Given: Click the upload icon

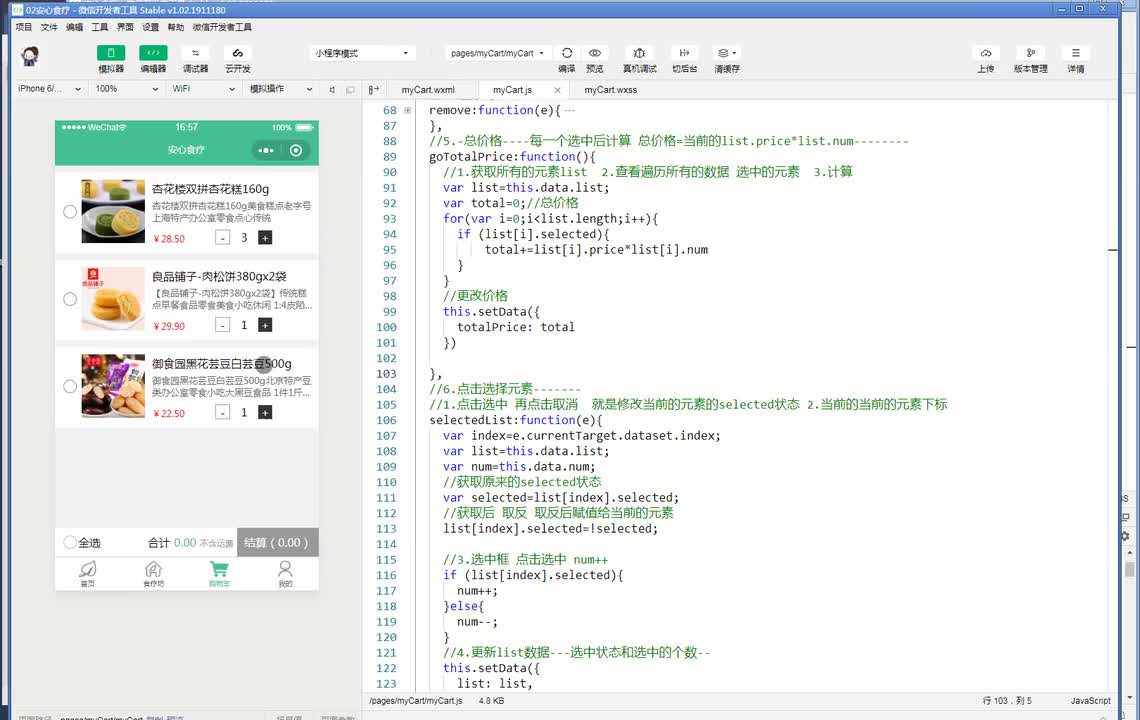Looking at the screenshot, I should 986,53.
